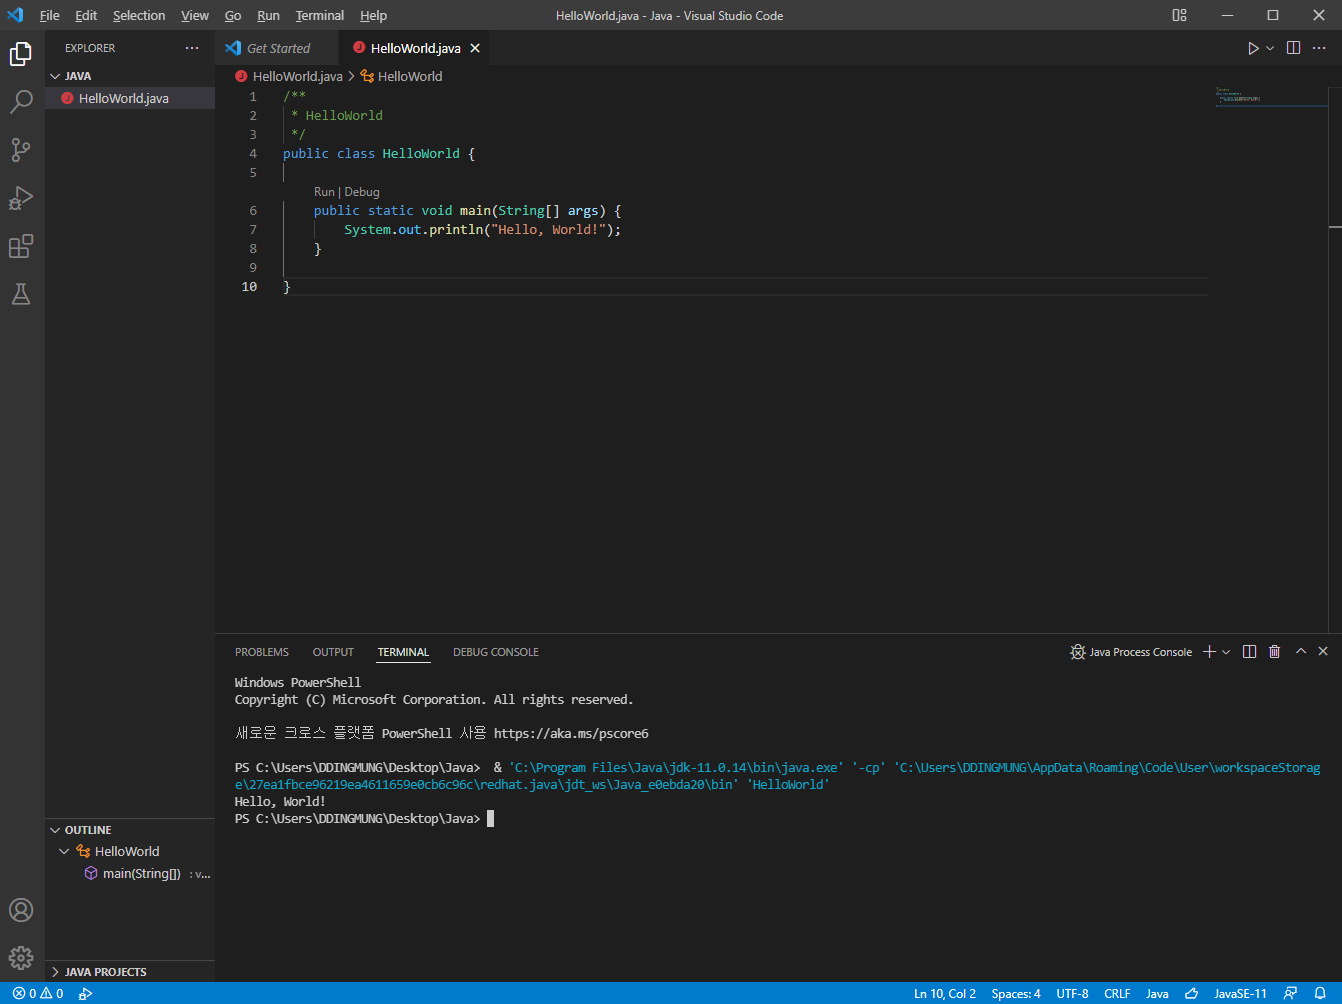Split the editor using the top-right icon
This screenshot has width=1342, height=1004.
pos(1292,47)
